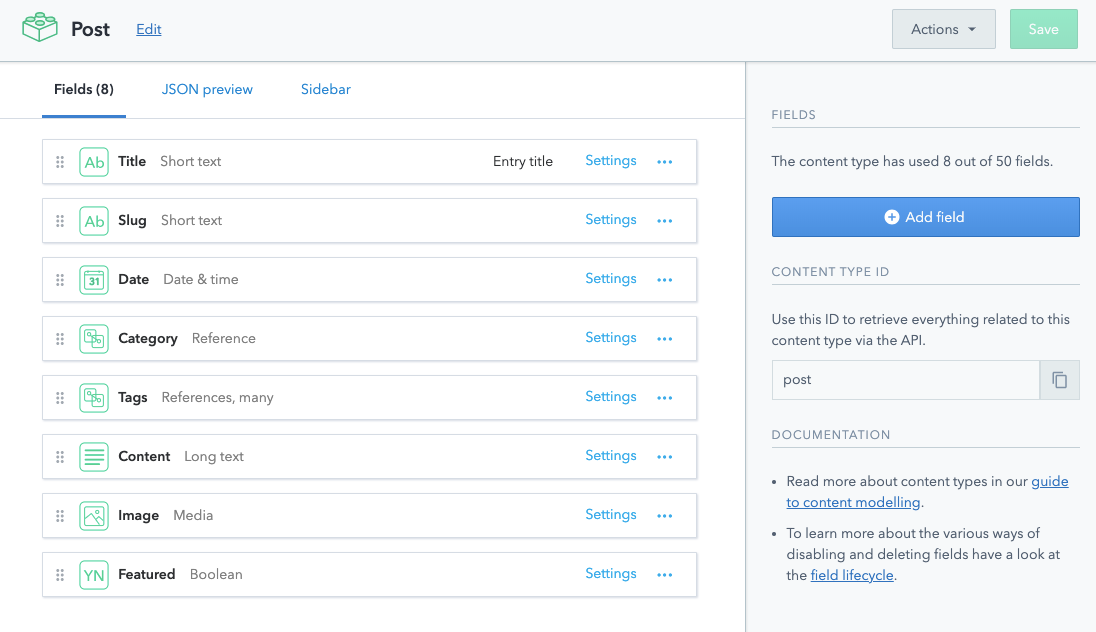Image resolution: width=1096 pixels, height=632 pixels.
Task: Click the Long text icon for Content
Action: 94,456
